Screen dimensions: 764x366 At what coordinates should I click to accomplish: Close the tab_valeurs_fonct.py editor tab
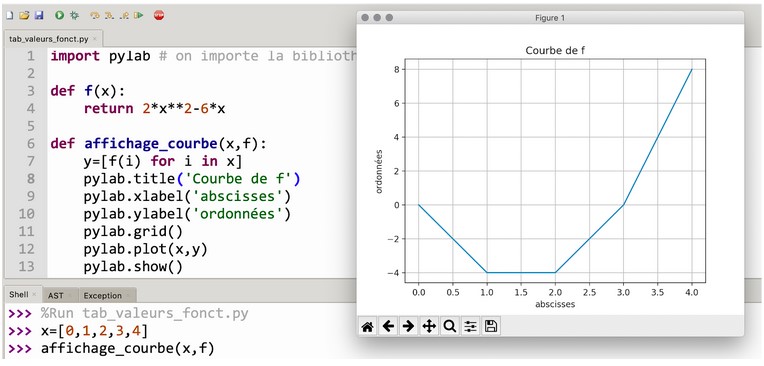click(95, 39)
